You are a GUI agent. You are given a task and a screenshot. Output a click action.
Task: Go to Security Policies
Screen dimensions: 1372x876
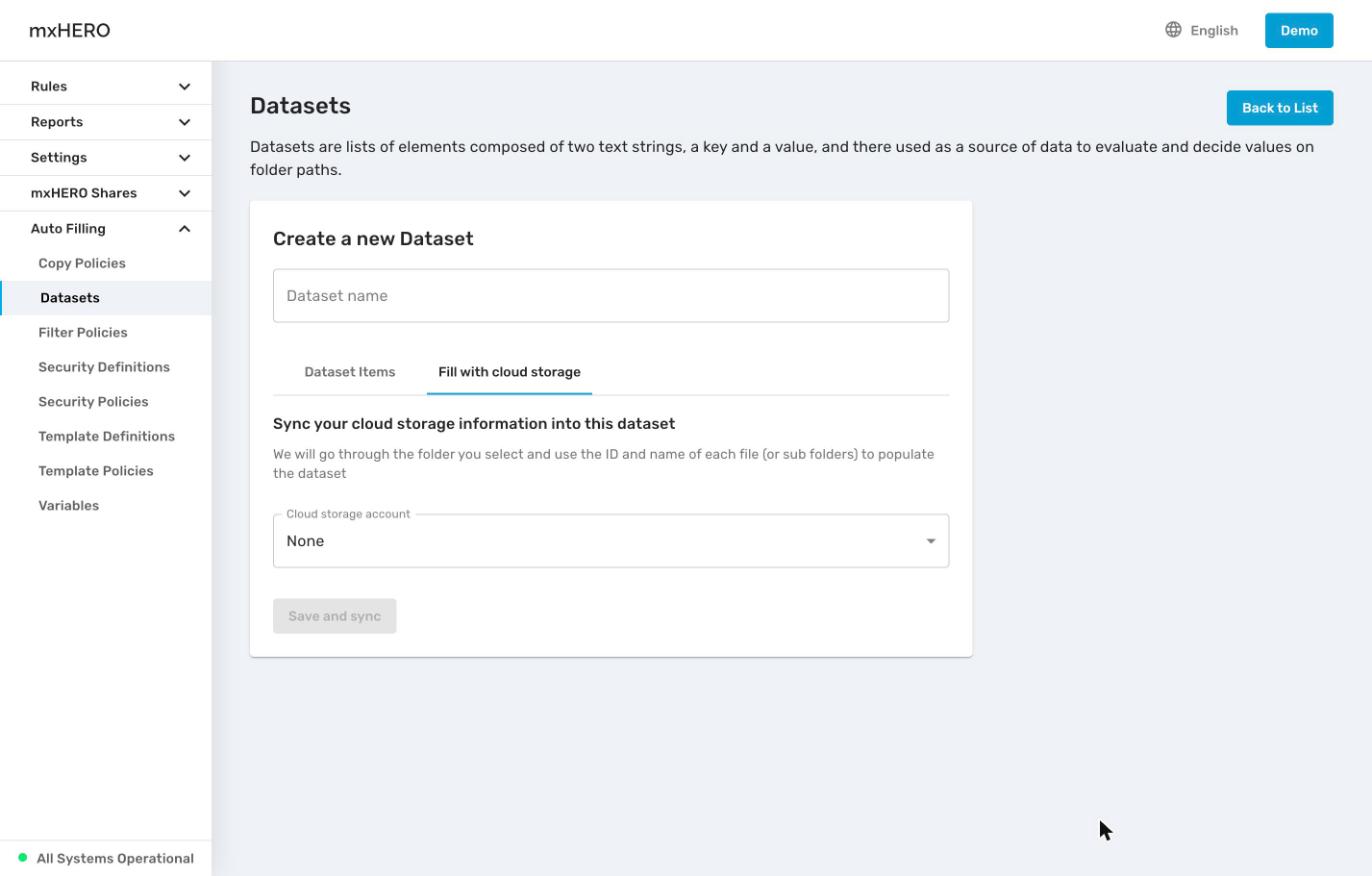coord(93,401)
